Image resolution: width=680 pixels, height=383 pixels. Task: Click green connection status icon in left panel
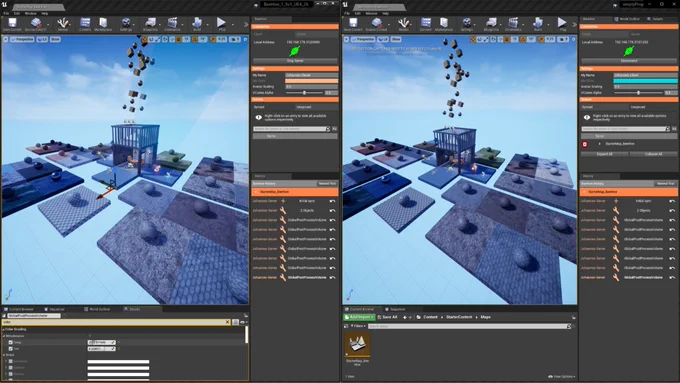pos(295,51)
